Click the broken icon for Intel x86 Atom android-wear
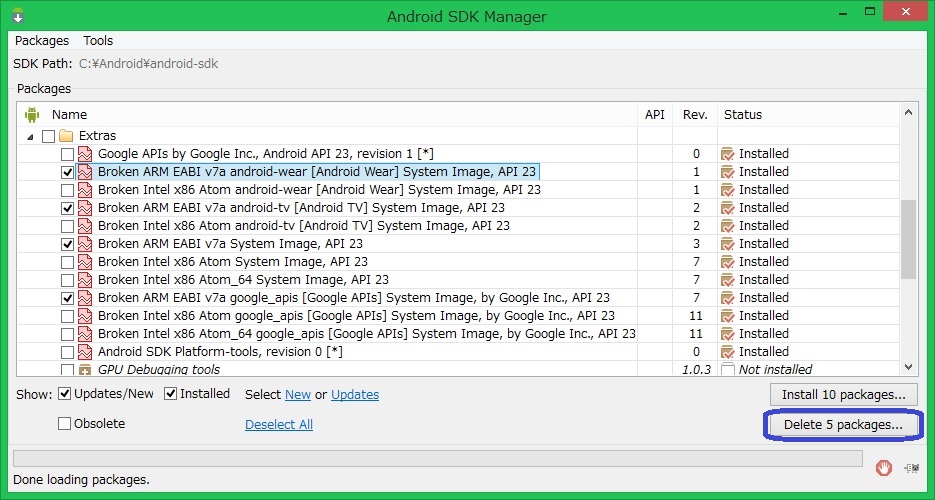The image size is (935, 500). (85, 190)
